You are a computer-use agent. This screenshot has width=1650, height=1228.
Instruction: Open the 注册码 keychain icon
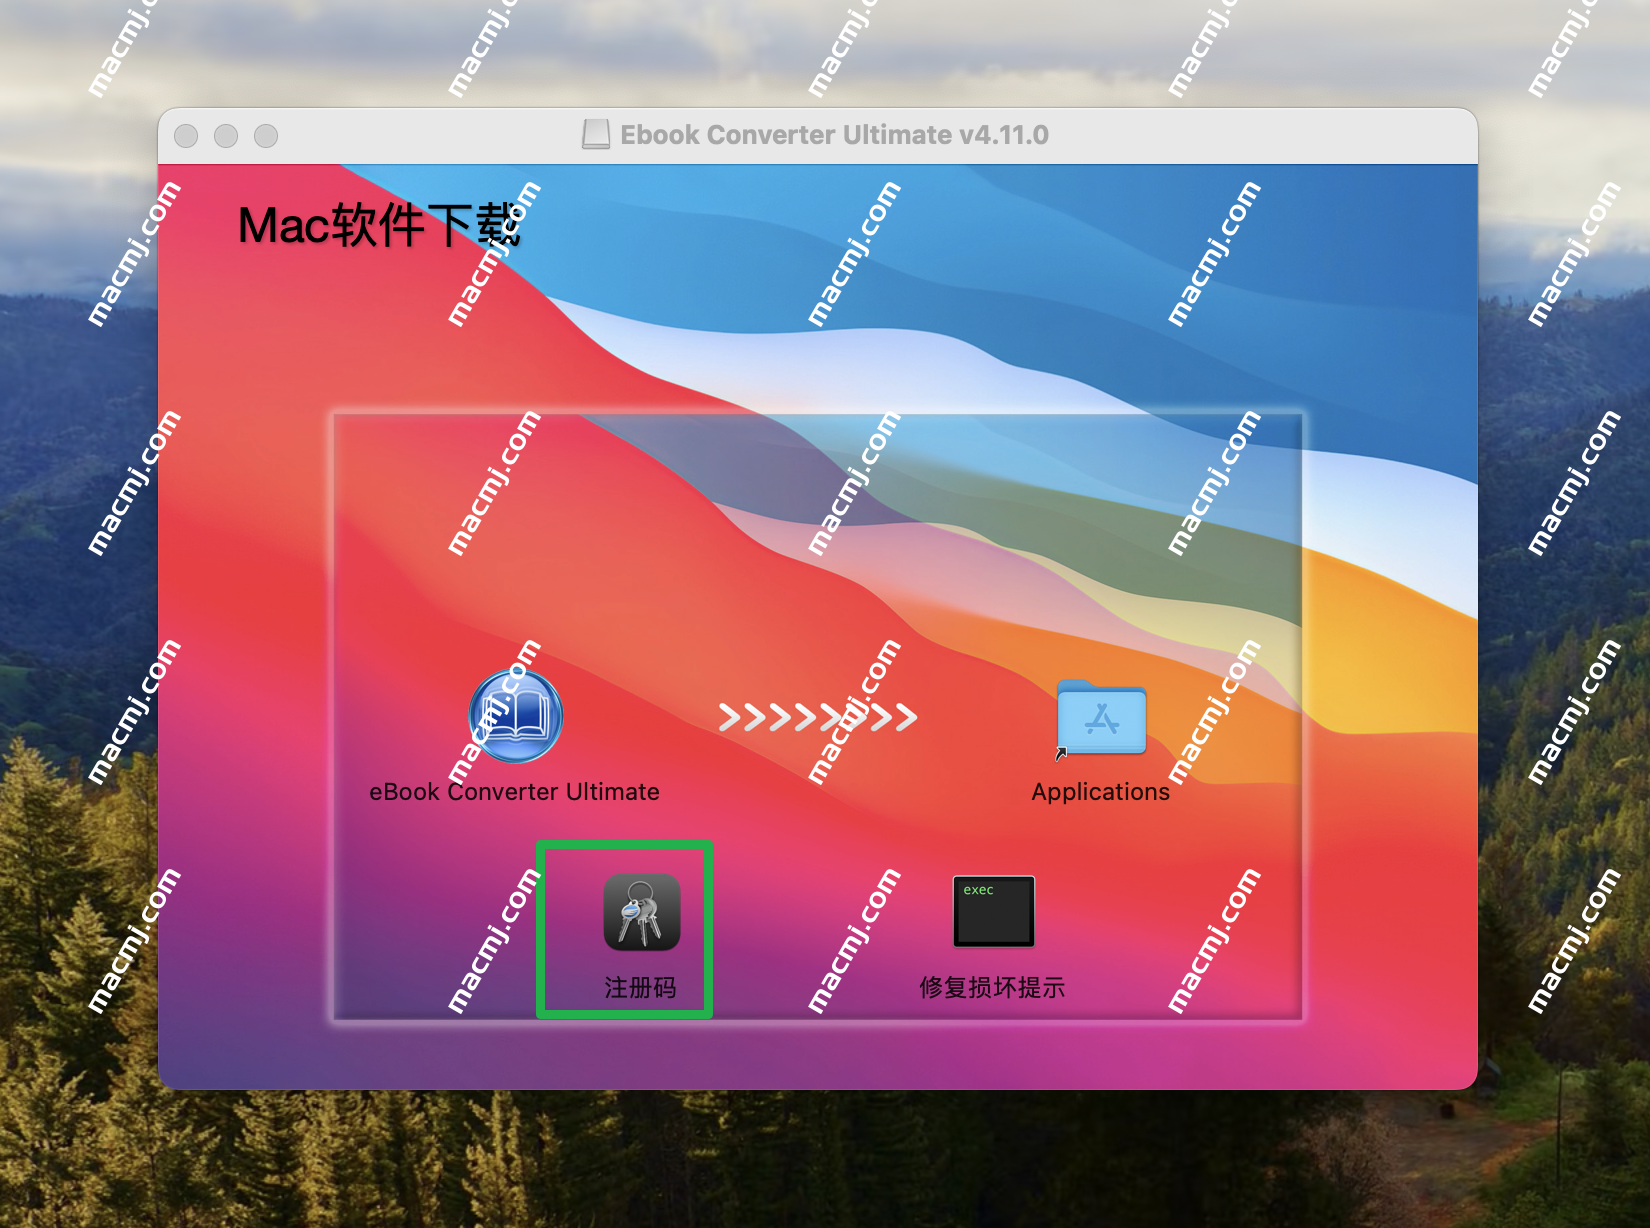point(641,911)
